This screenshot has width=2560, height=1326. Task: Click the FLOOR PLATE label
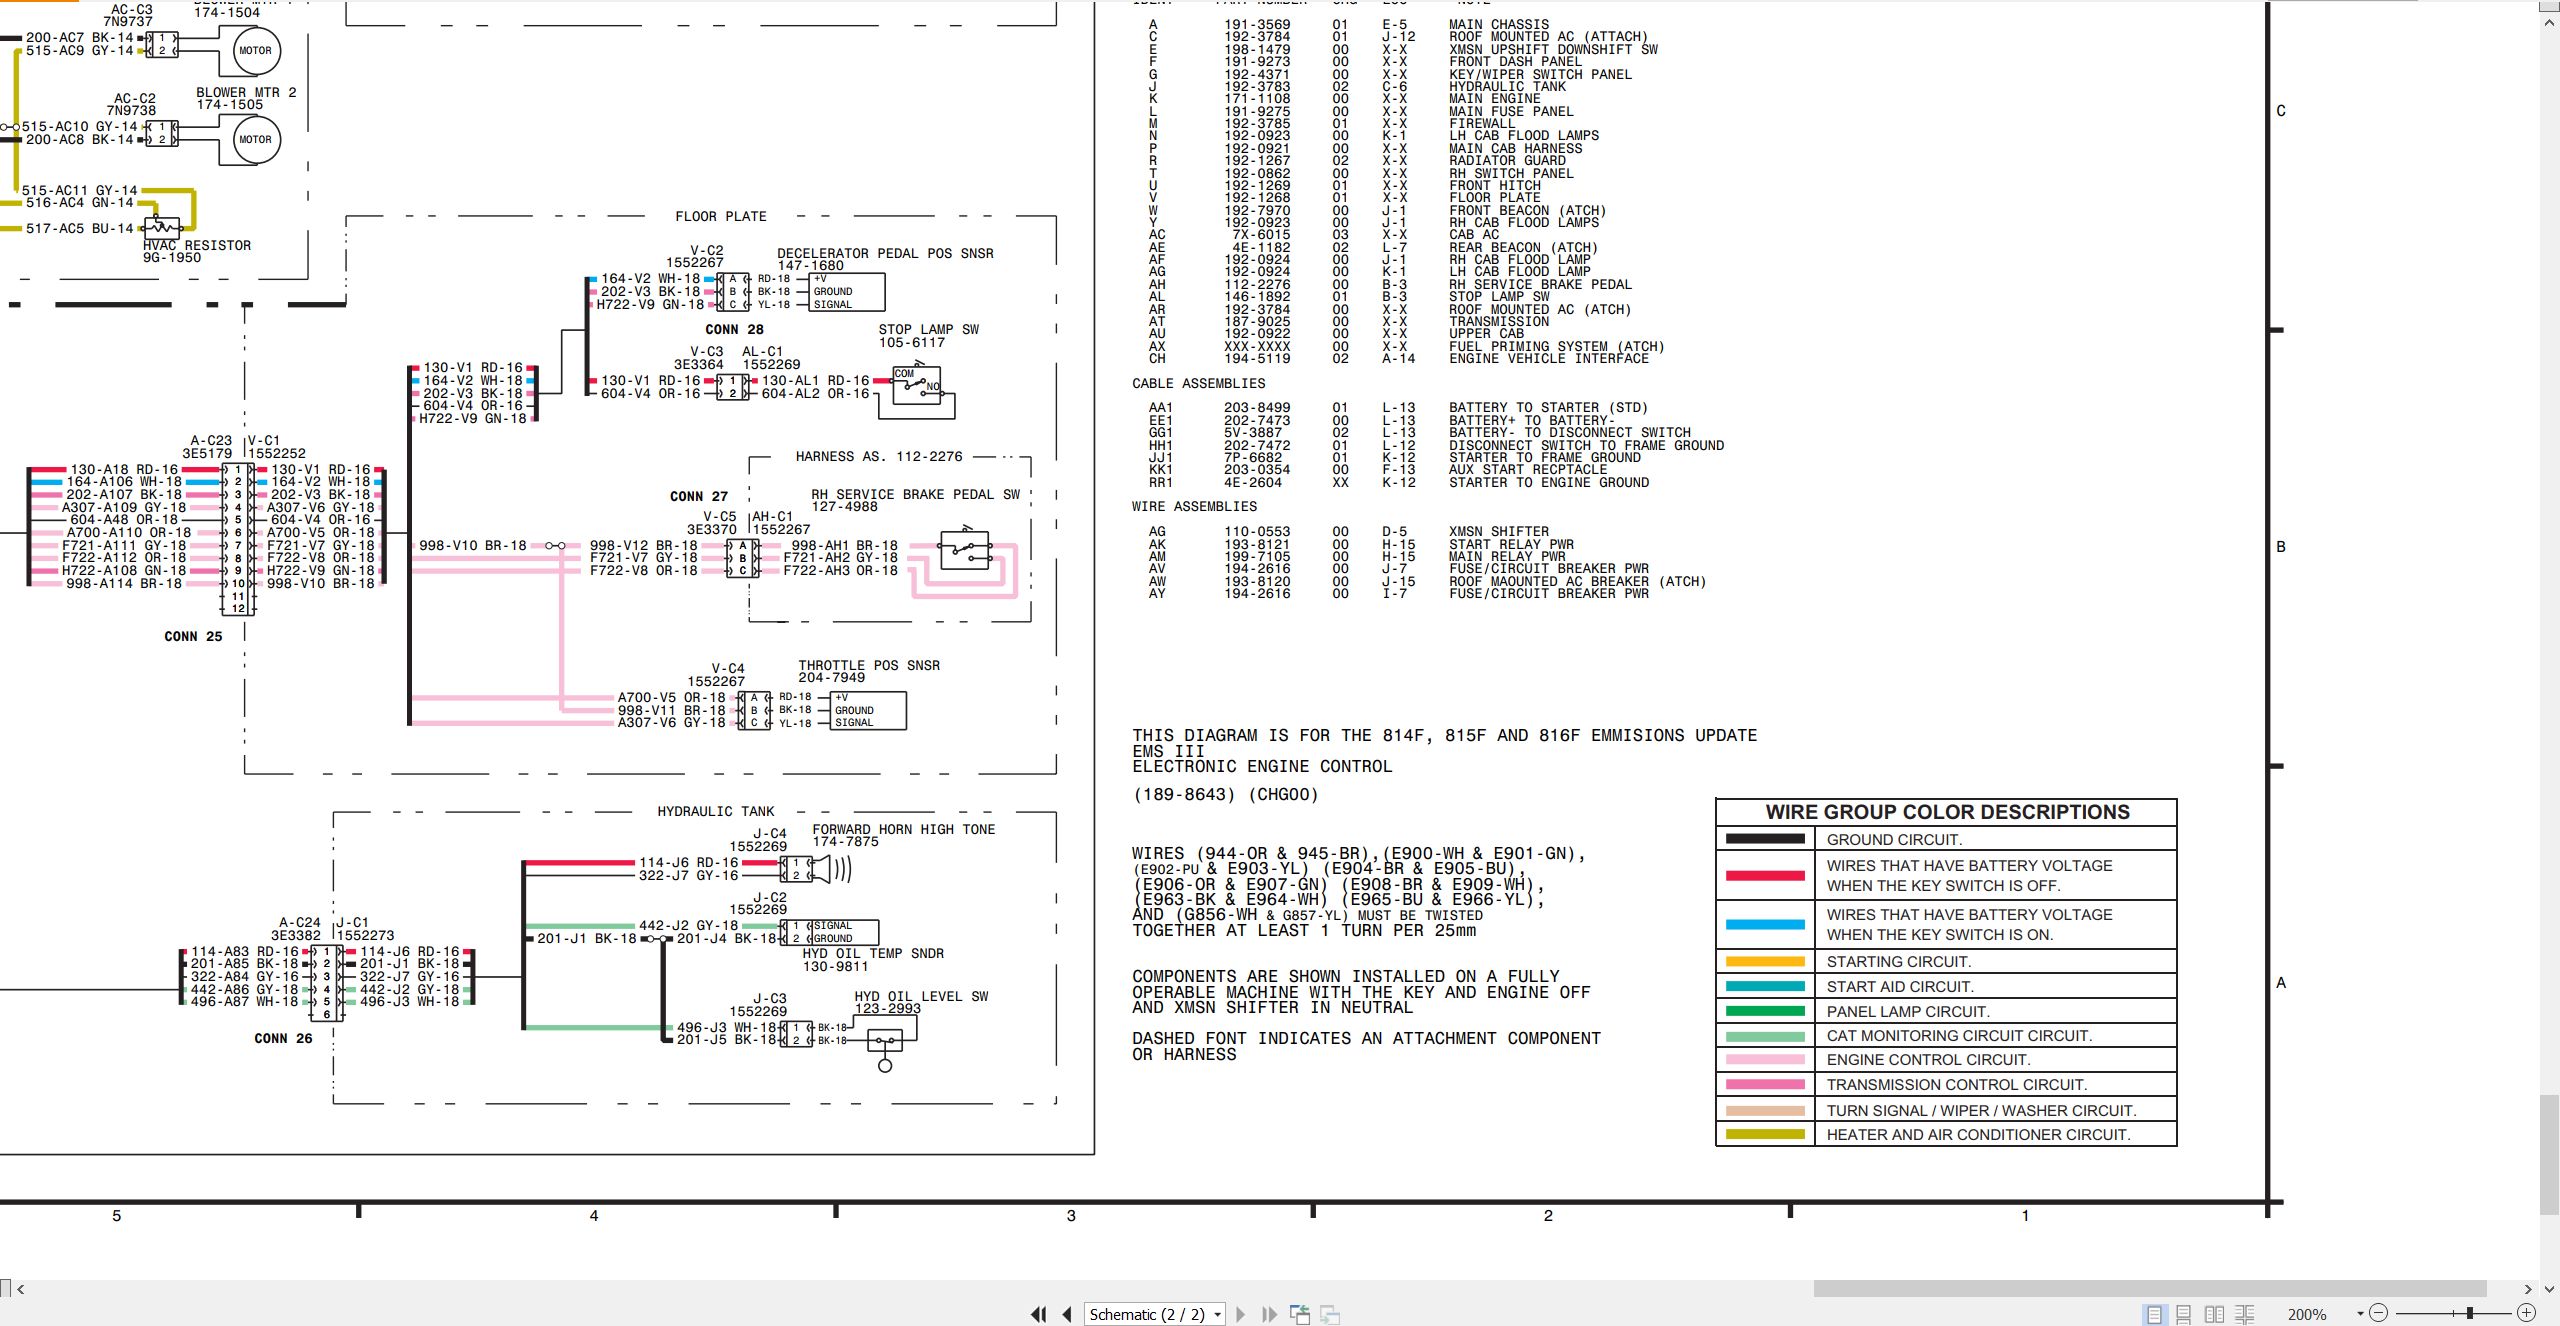tap(721, 216)
